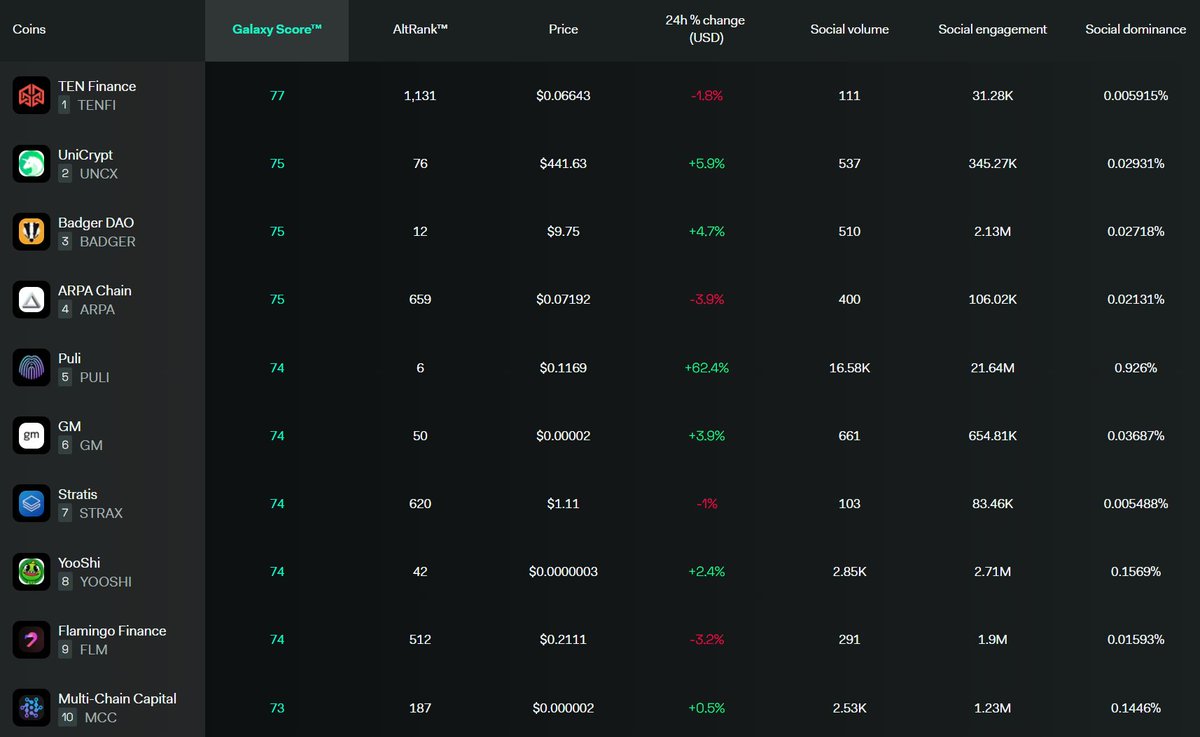The height and width of the screenshot is (737, 1200).
Task: Open the ARPA Chain coin name
Action: [95, 291]
